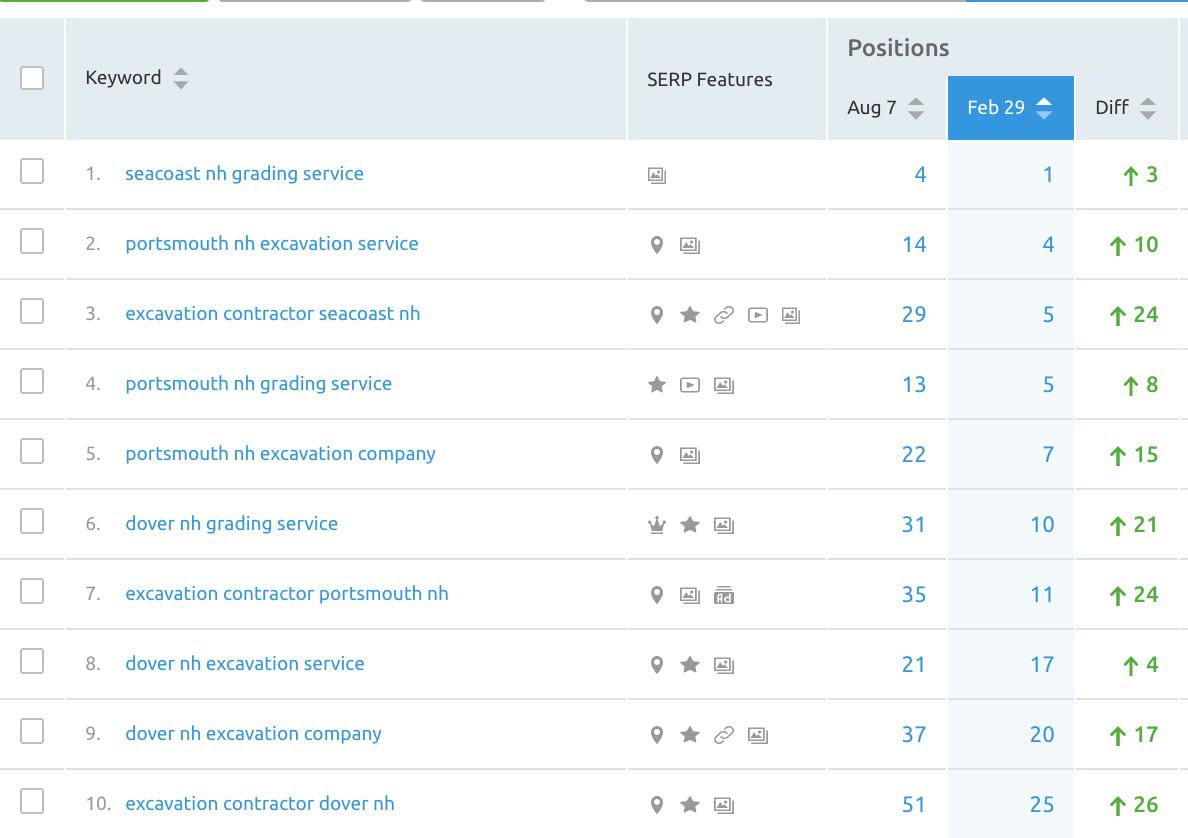Click the SERP Features column header

click(x=709, y=80)
